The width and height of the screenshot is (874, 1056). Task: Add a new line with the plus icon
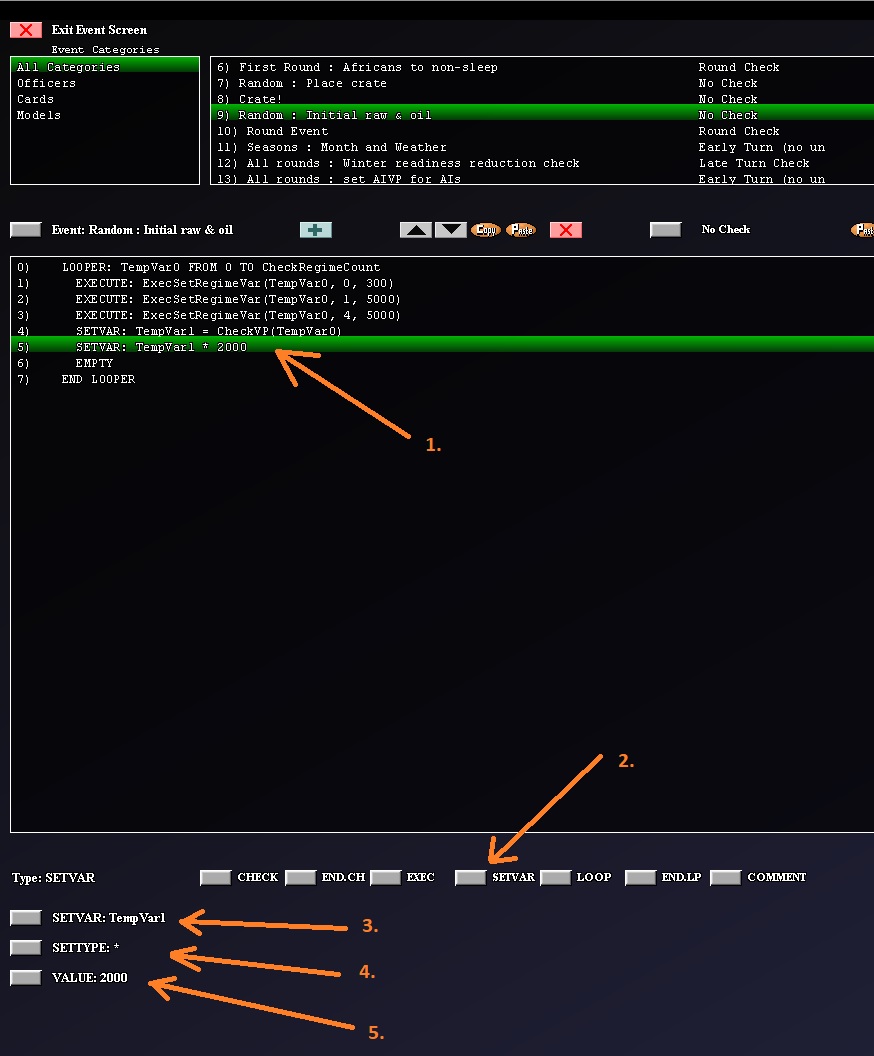click(x=315, y=230)
